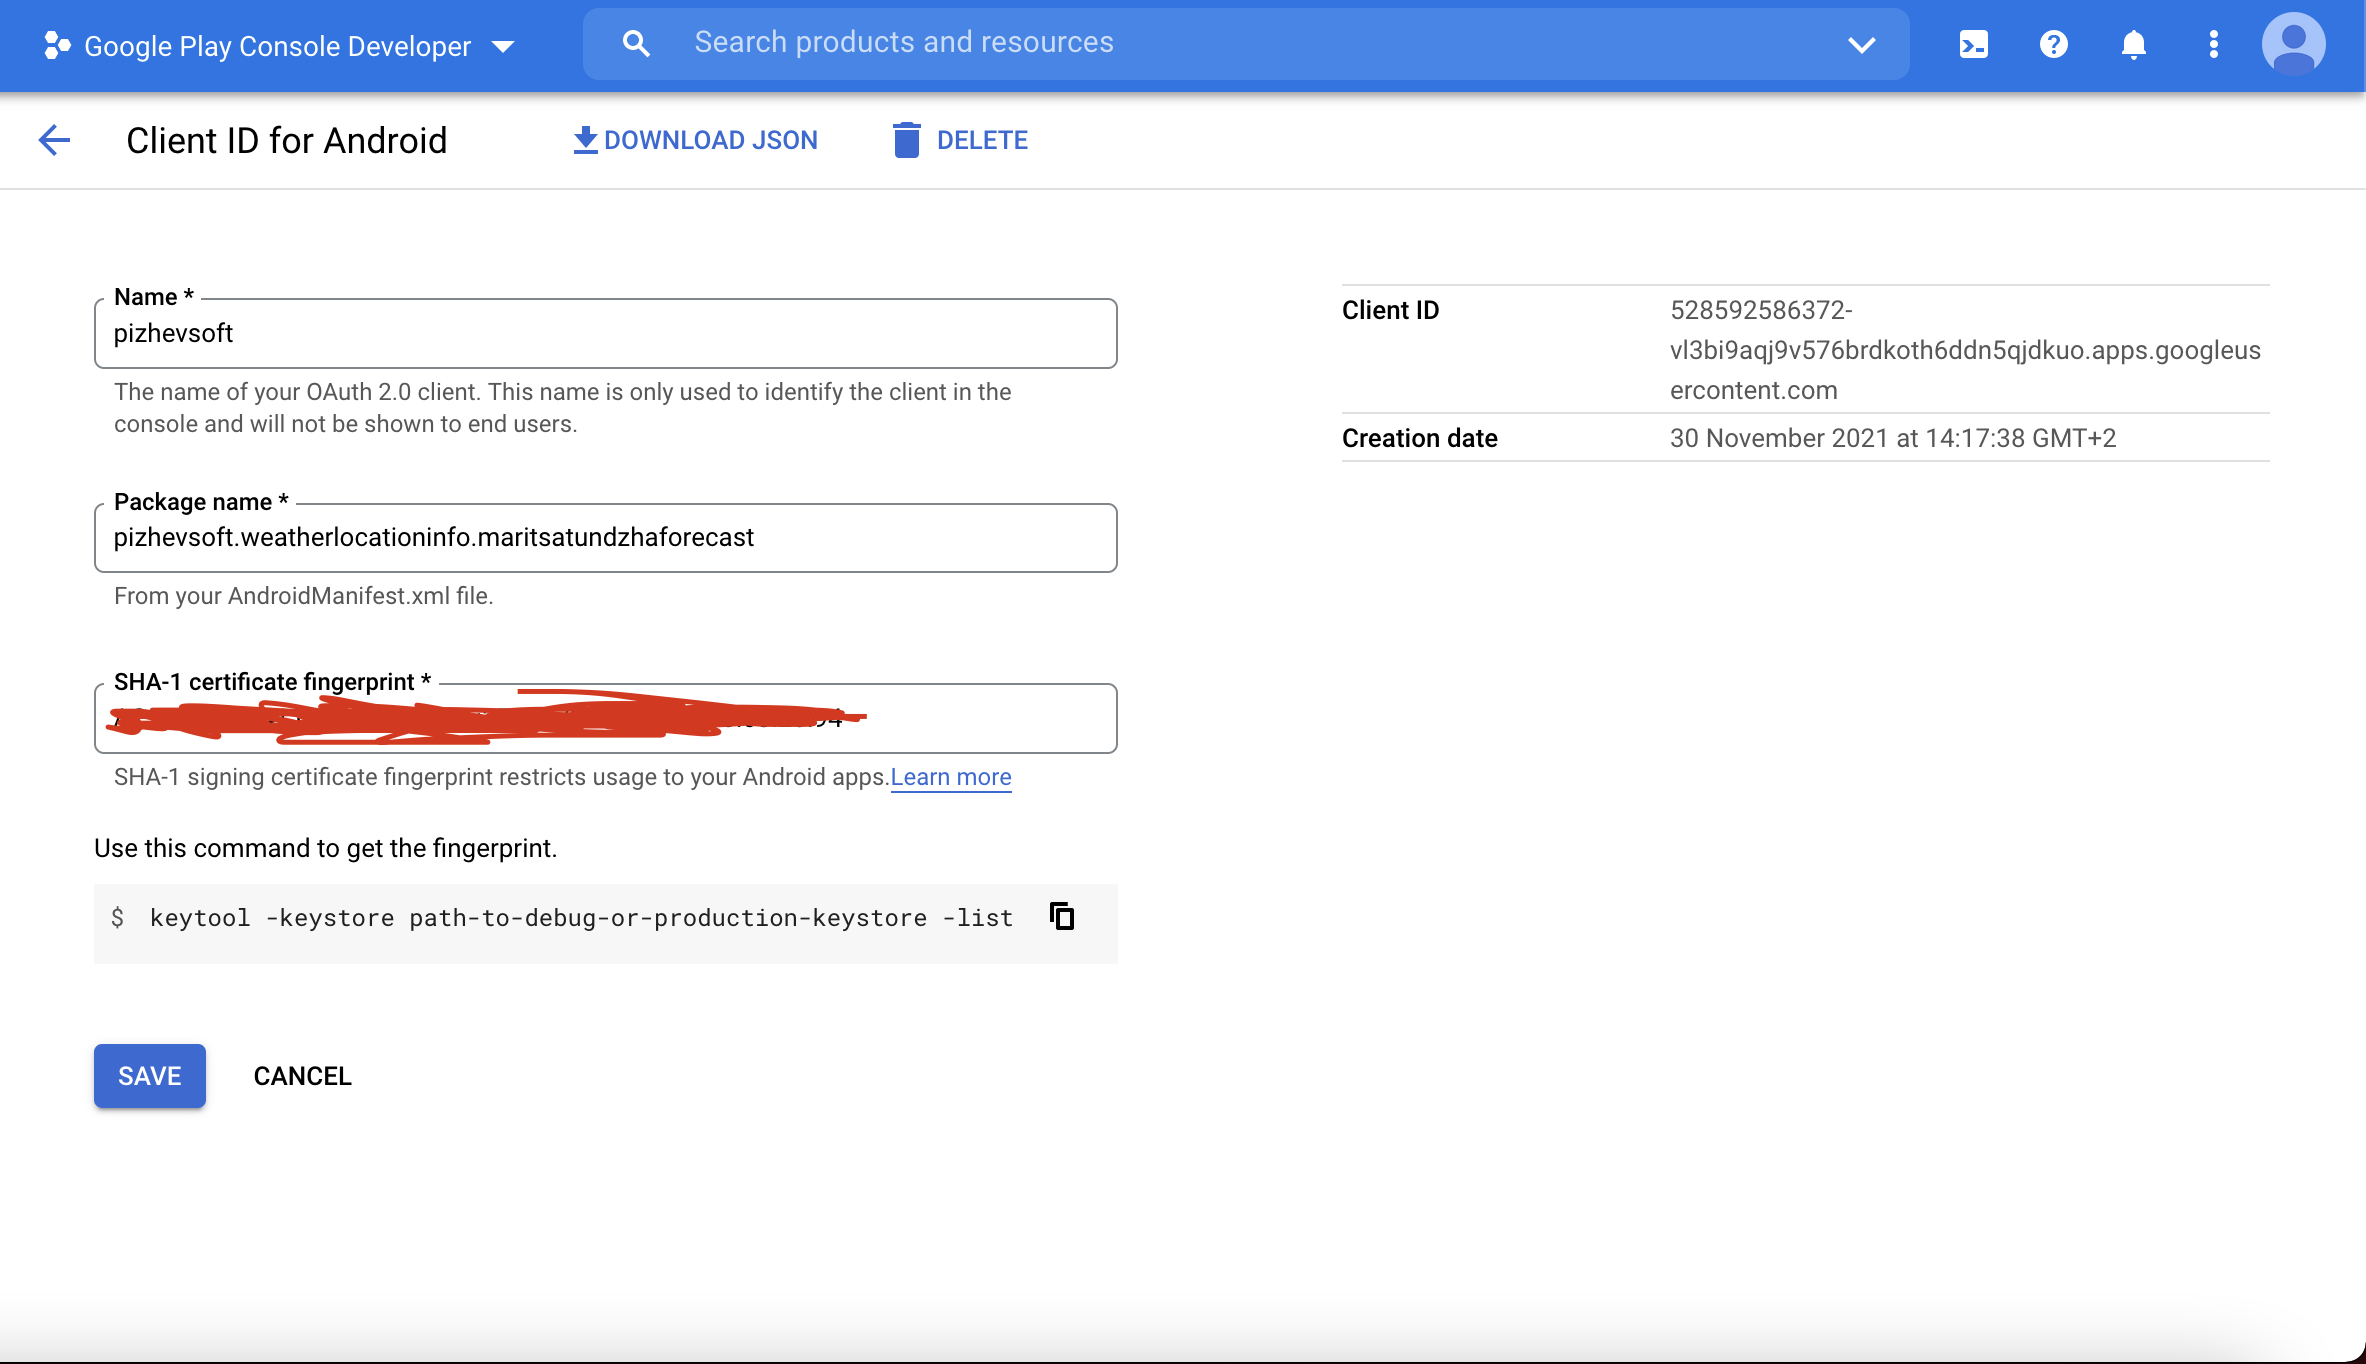2366x1364 pixels.
Task: Focus the Package name input field
Action: (x=605, y=538)
